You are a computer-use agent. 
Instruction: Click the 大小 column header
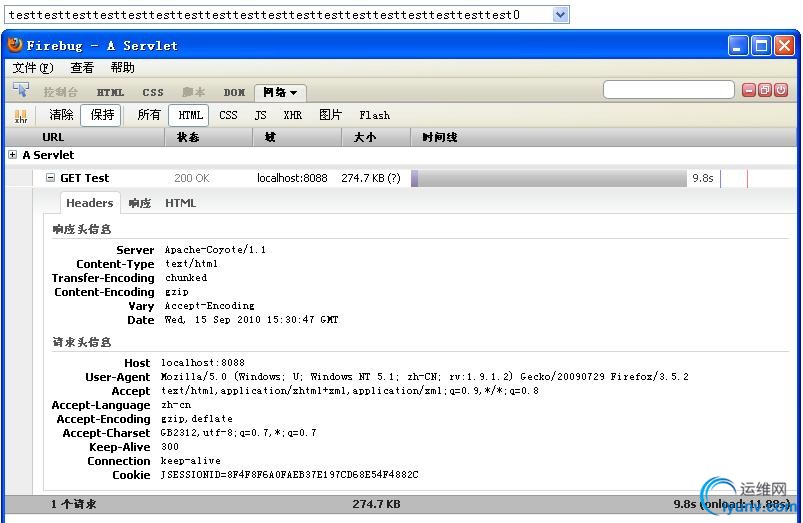tap(376, 137)
